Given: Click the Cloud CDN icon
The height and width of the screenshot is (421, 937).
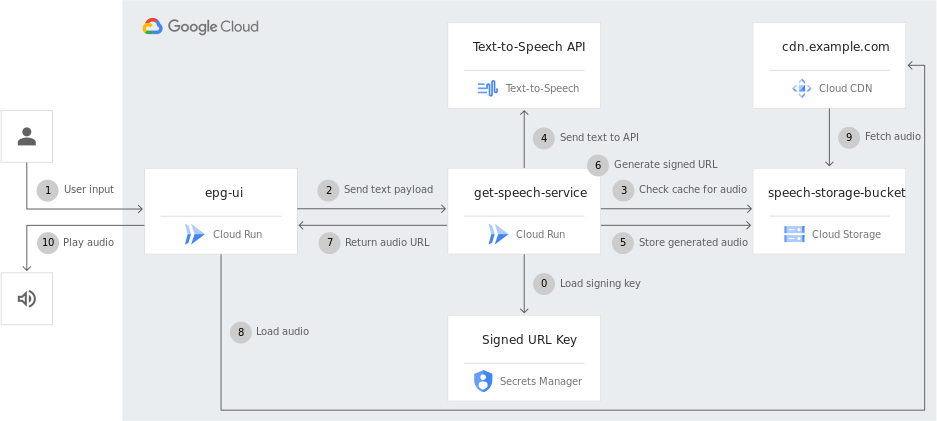Looking at the screenshot, I should point(801,88).
